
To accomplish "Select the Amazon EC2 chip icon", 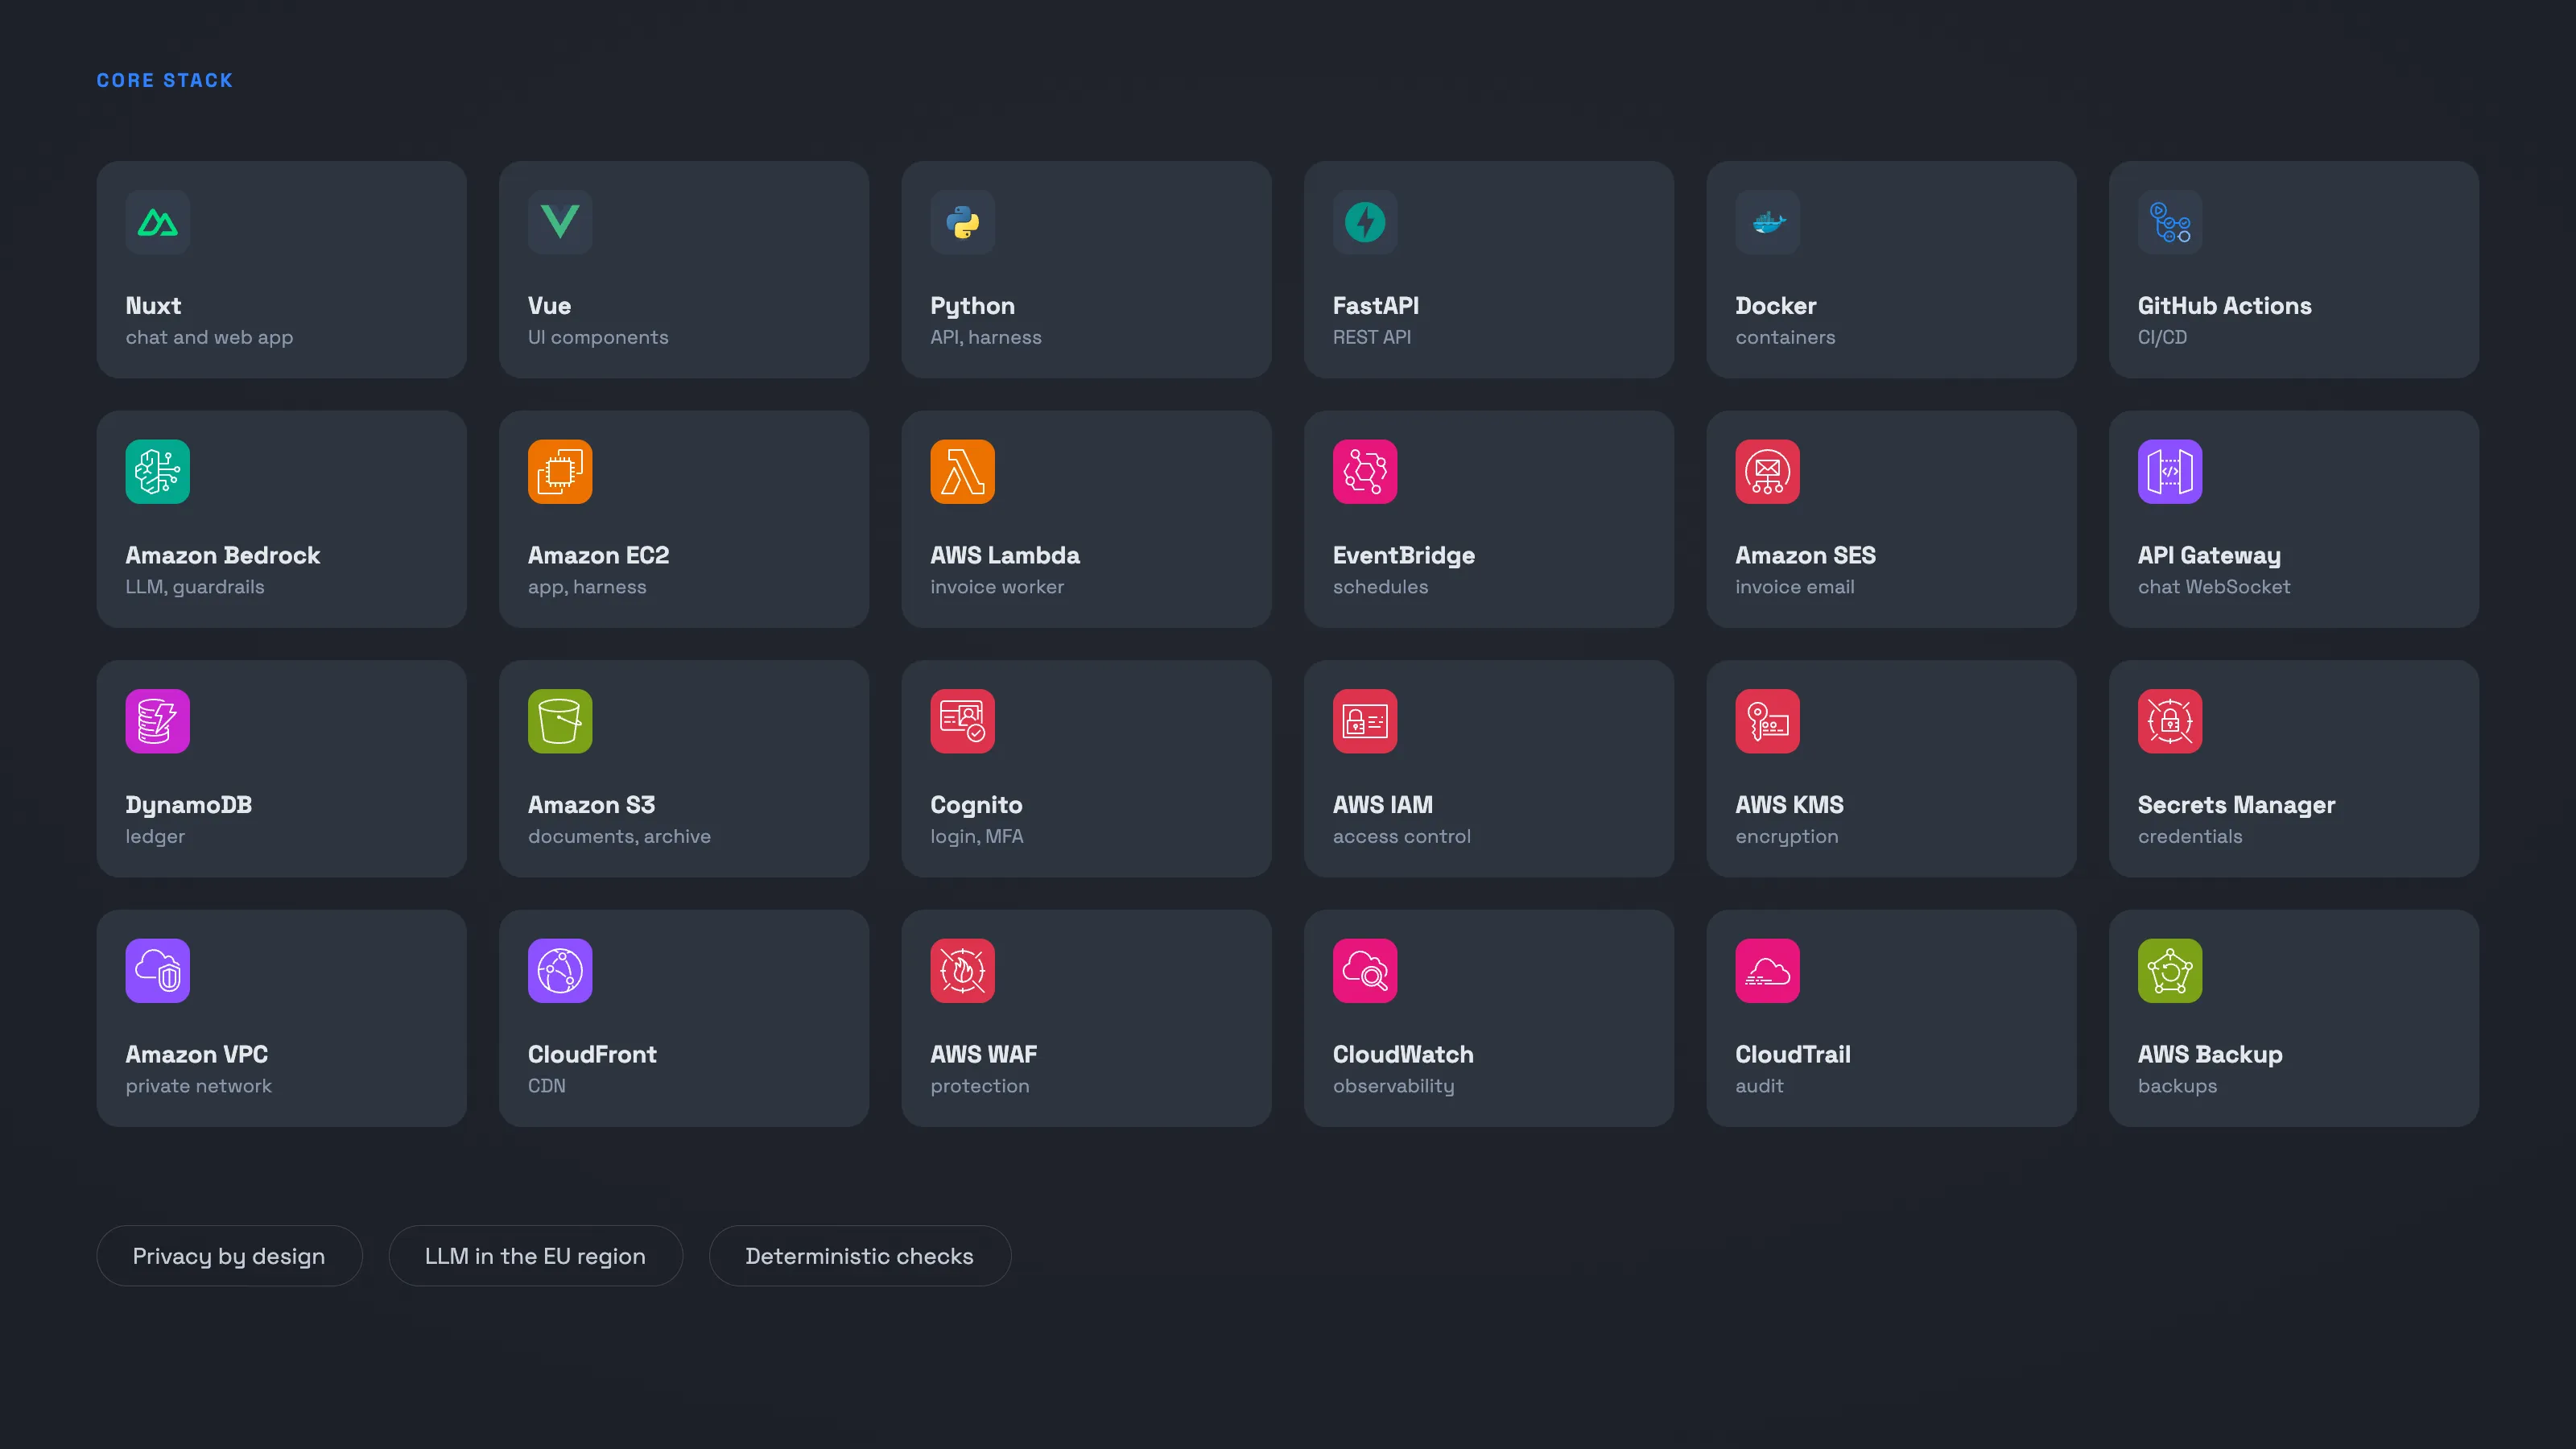I will 560,471.
